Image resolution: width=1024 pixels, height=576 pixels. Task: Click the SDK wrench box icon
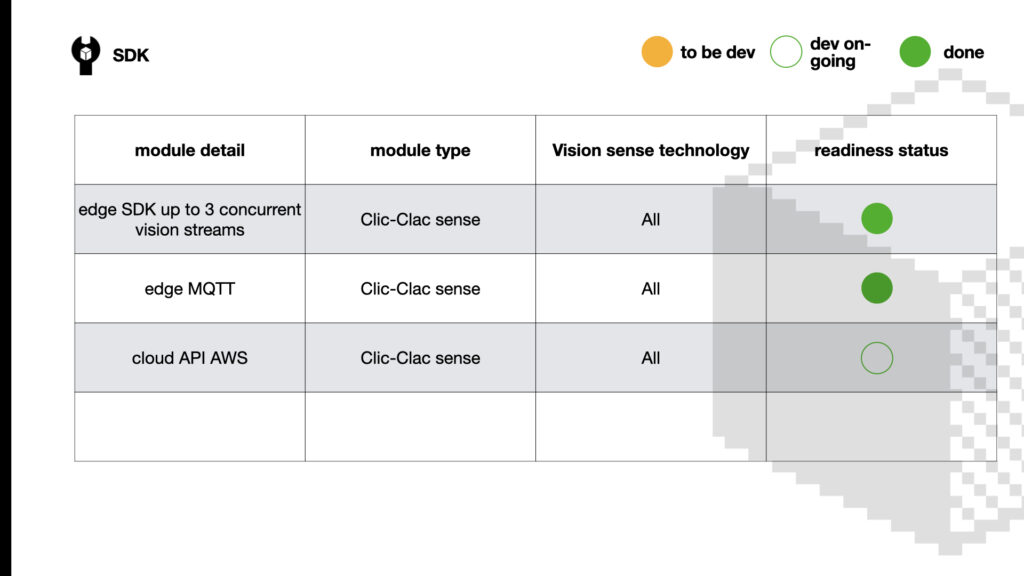(86, 55)
